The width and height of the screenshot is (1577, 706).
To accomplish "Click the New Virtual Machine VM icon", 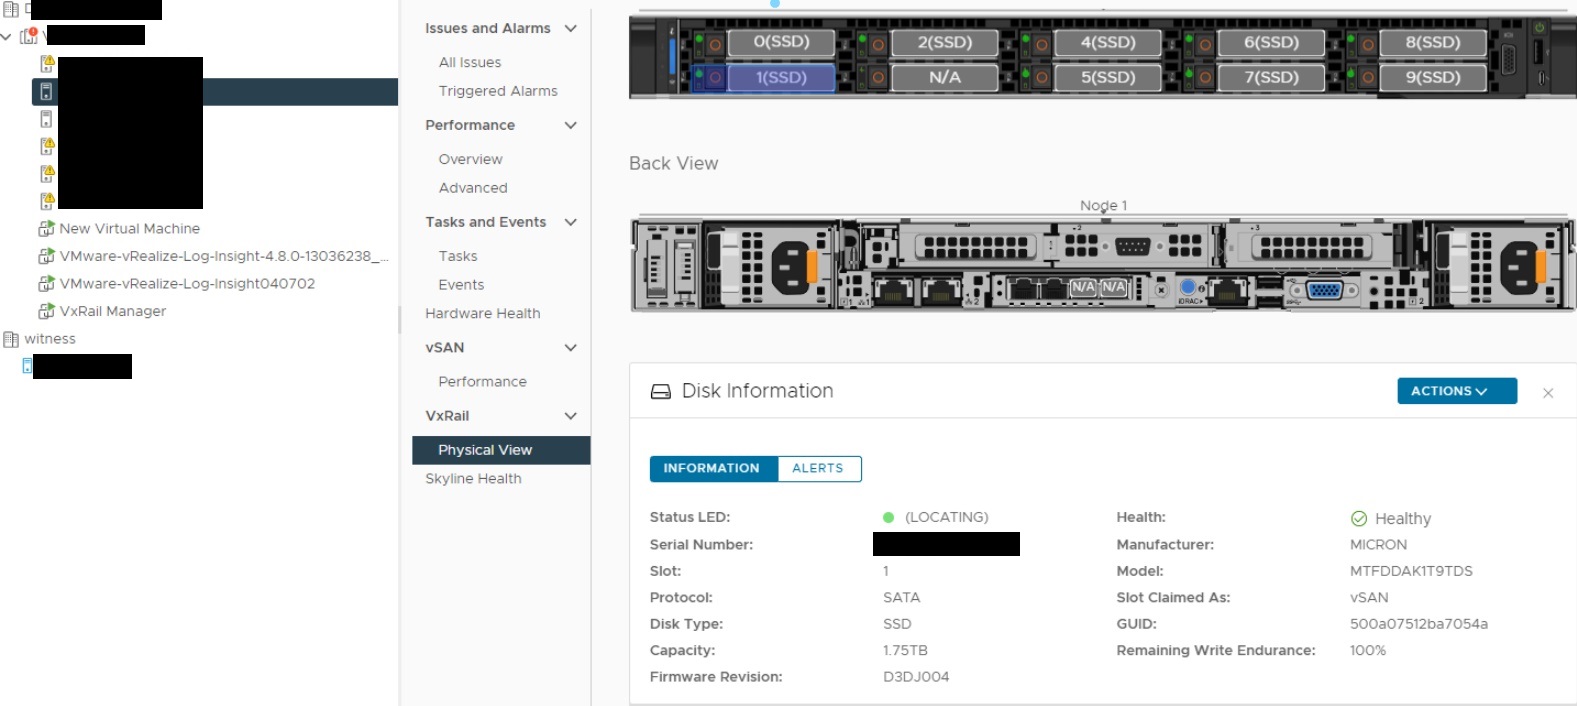I will 46,229.
